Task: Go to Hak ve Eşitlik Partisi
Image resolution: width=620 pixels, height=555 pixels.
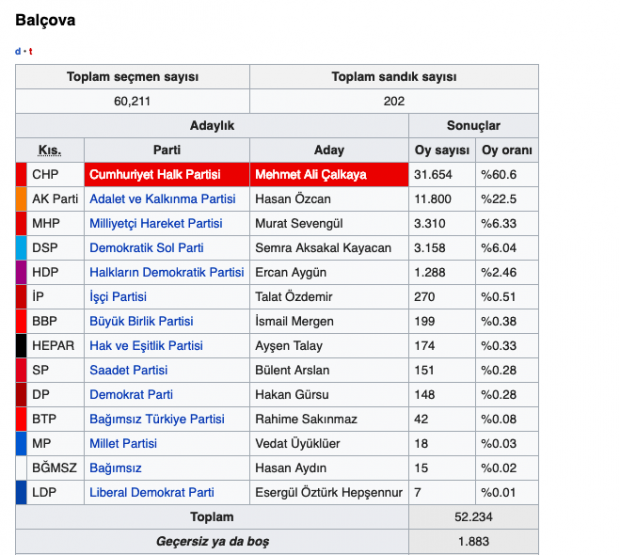Action: point(145,346)
